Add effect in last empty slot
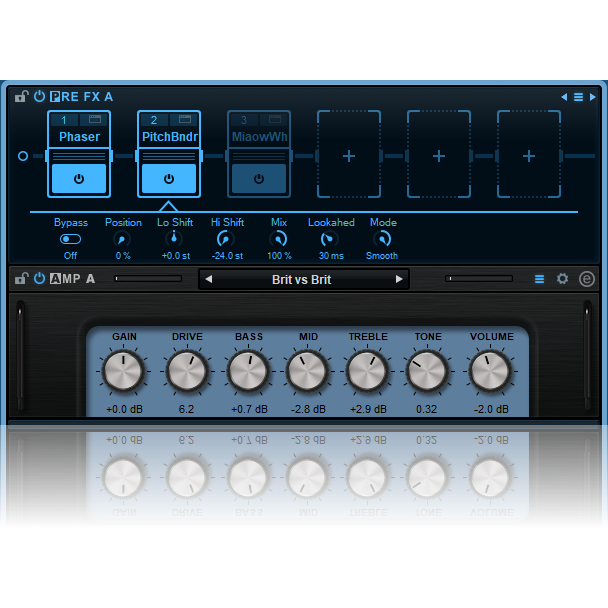The height and width of the screenshot is (608, 608). (529, 156)
